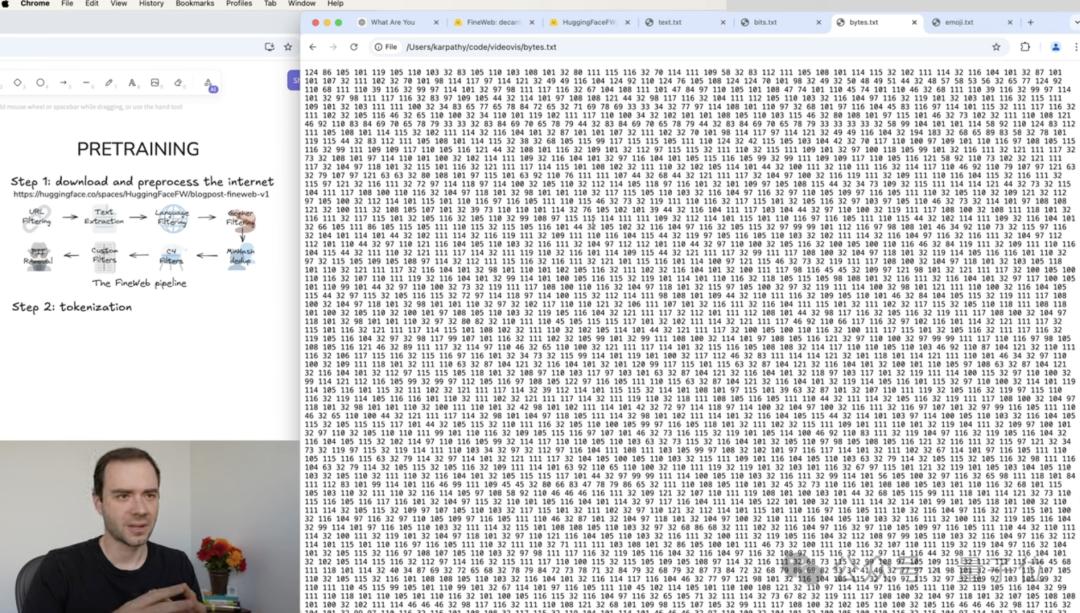Select the Diamond shape tool

(x=18, y=83)
